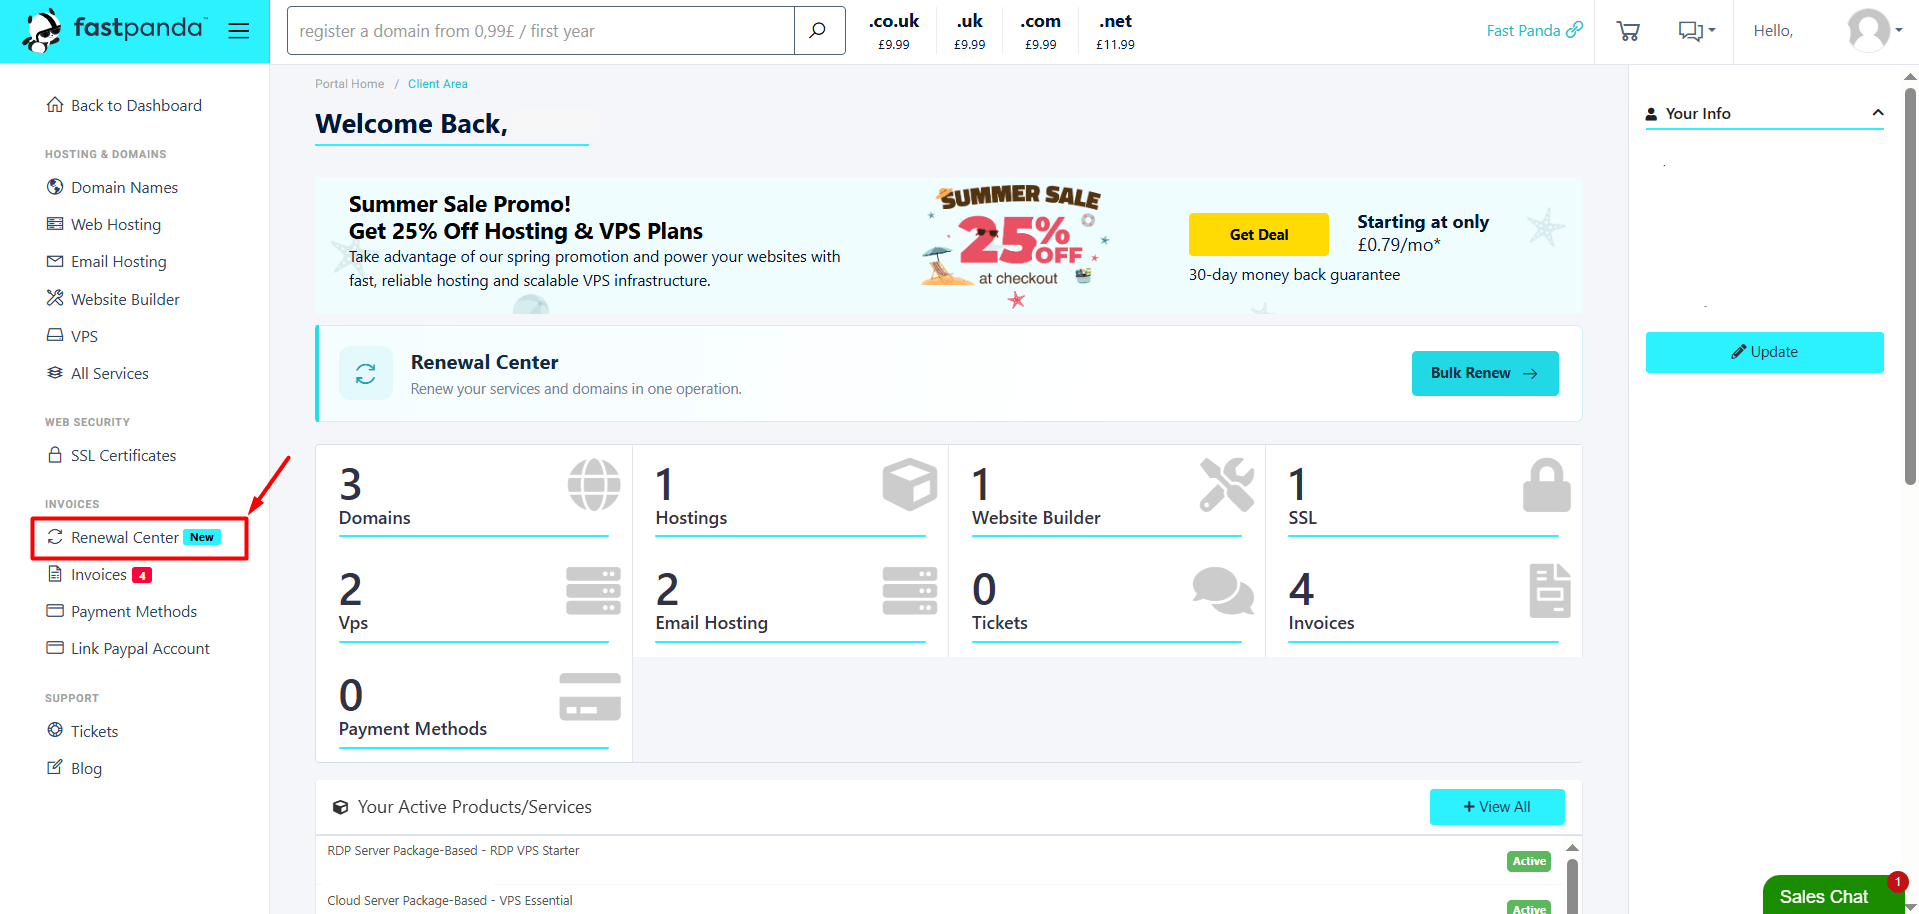Viewport: 1919px width, 914px height.
Task: Click the 2 Vps stat
Action: pos(474,602)
